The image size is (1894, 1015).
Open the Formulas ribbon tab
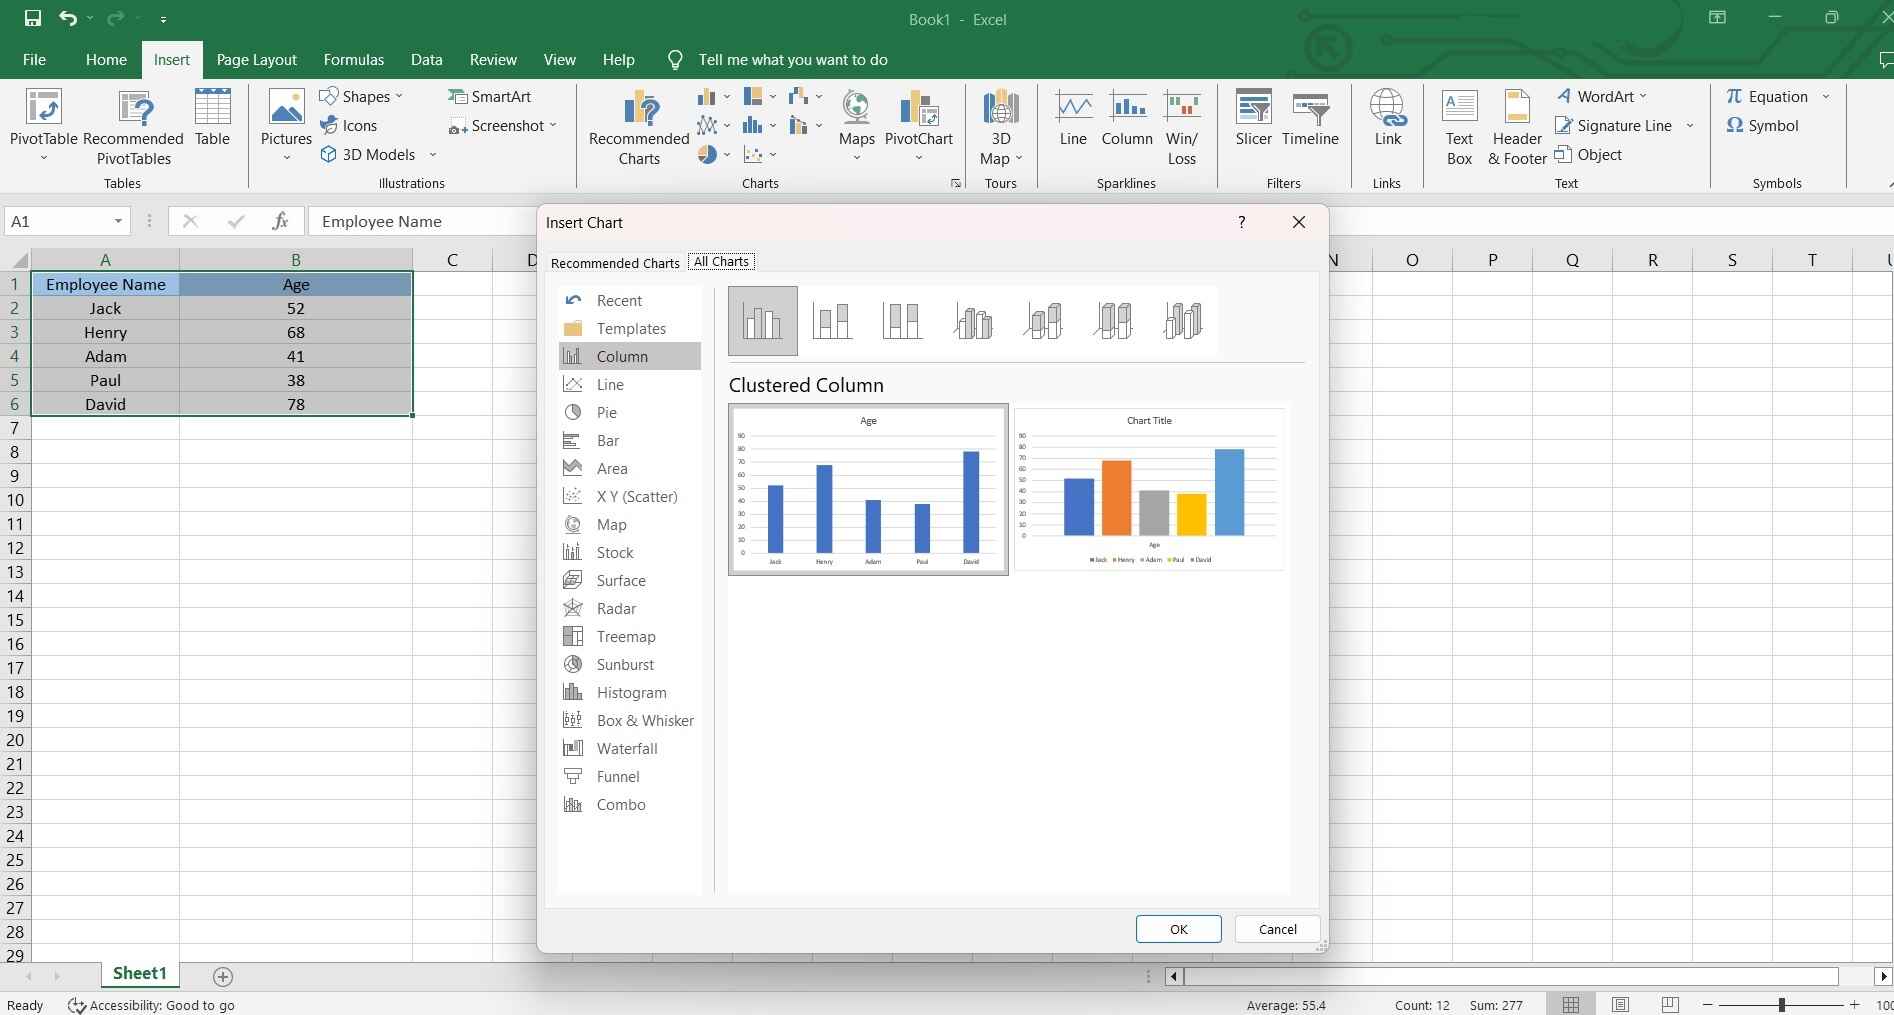point(353,59)
